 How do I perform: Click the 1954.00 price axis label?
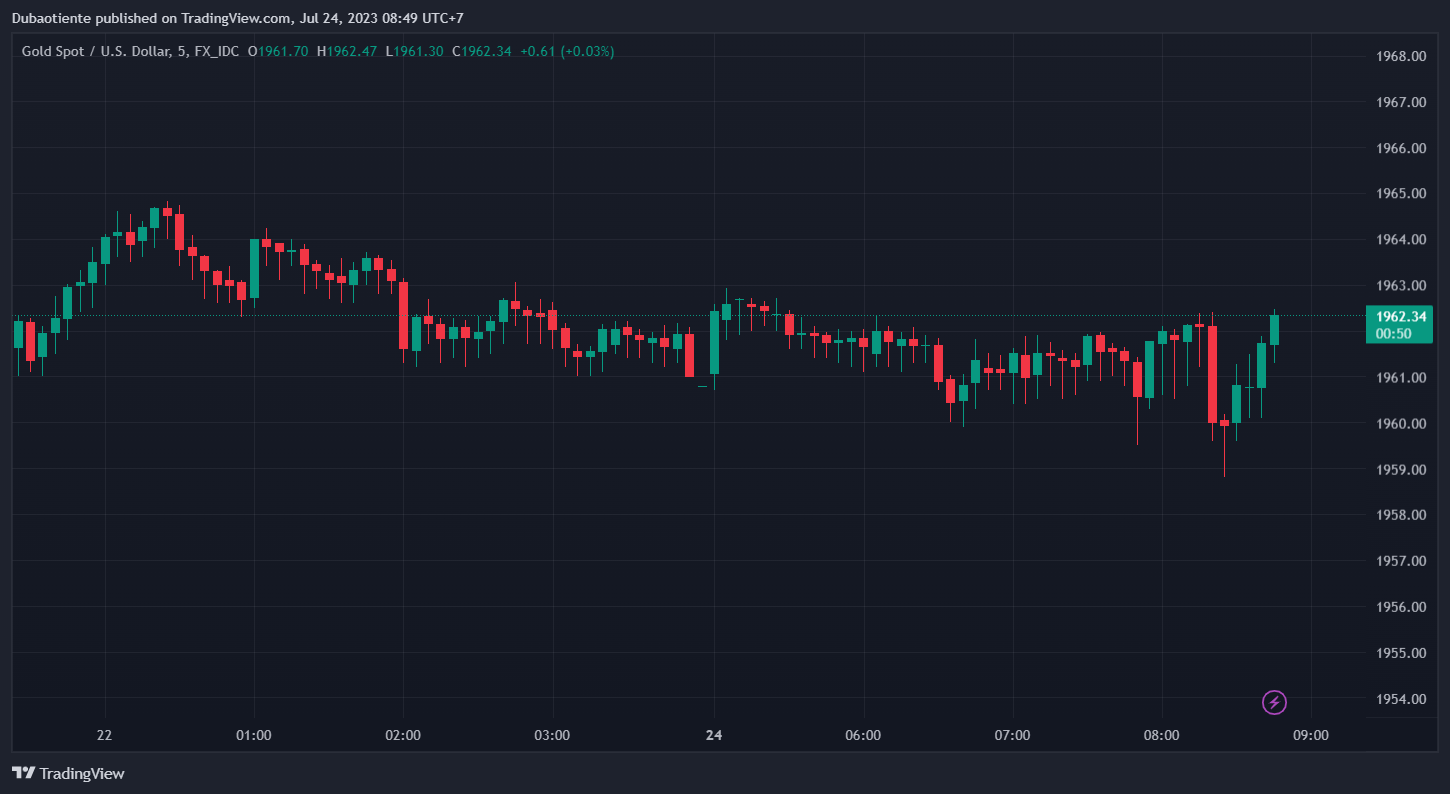pyautogui.click(x=1399, y=699)
